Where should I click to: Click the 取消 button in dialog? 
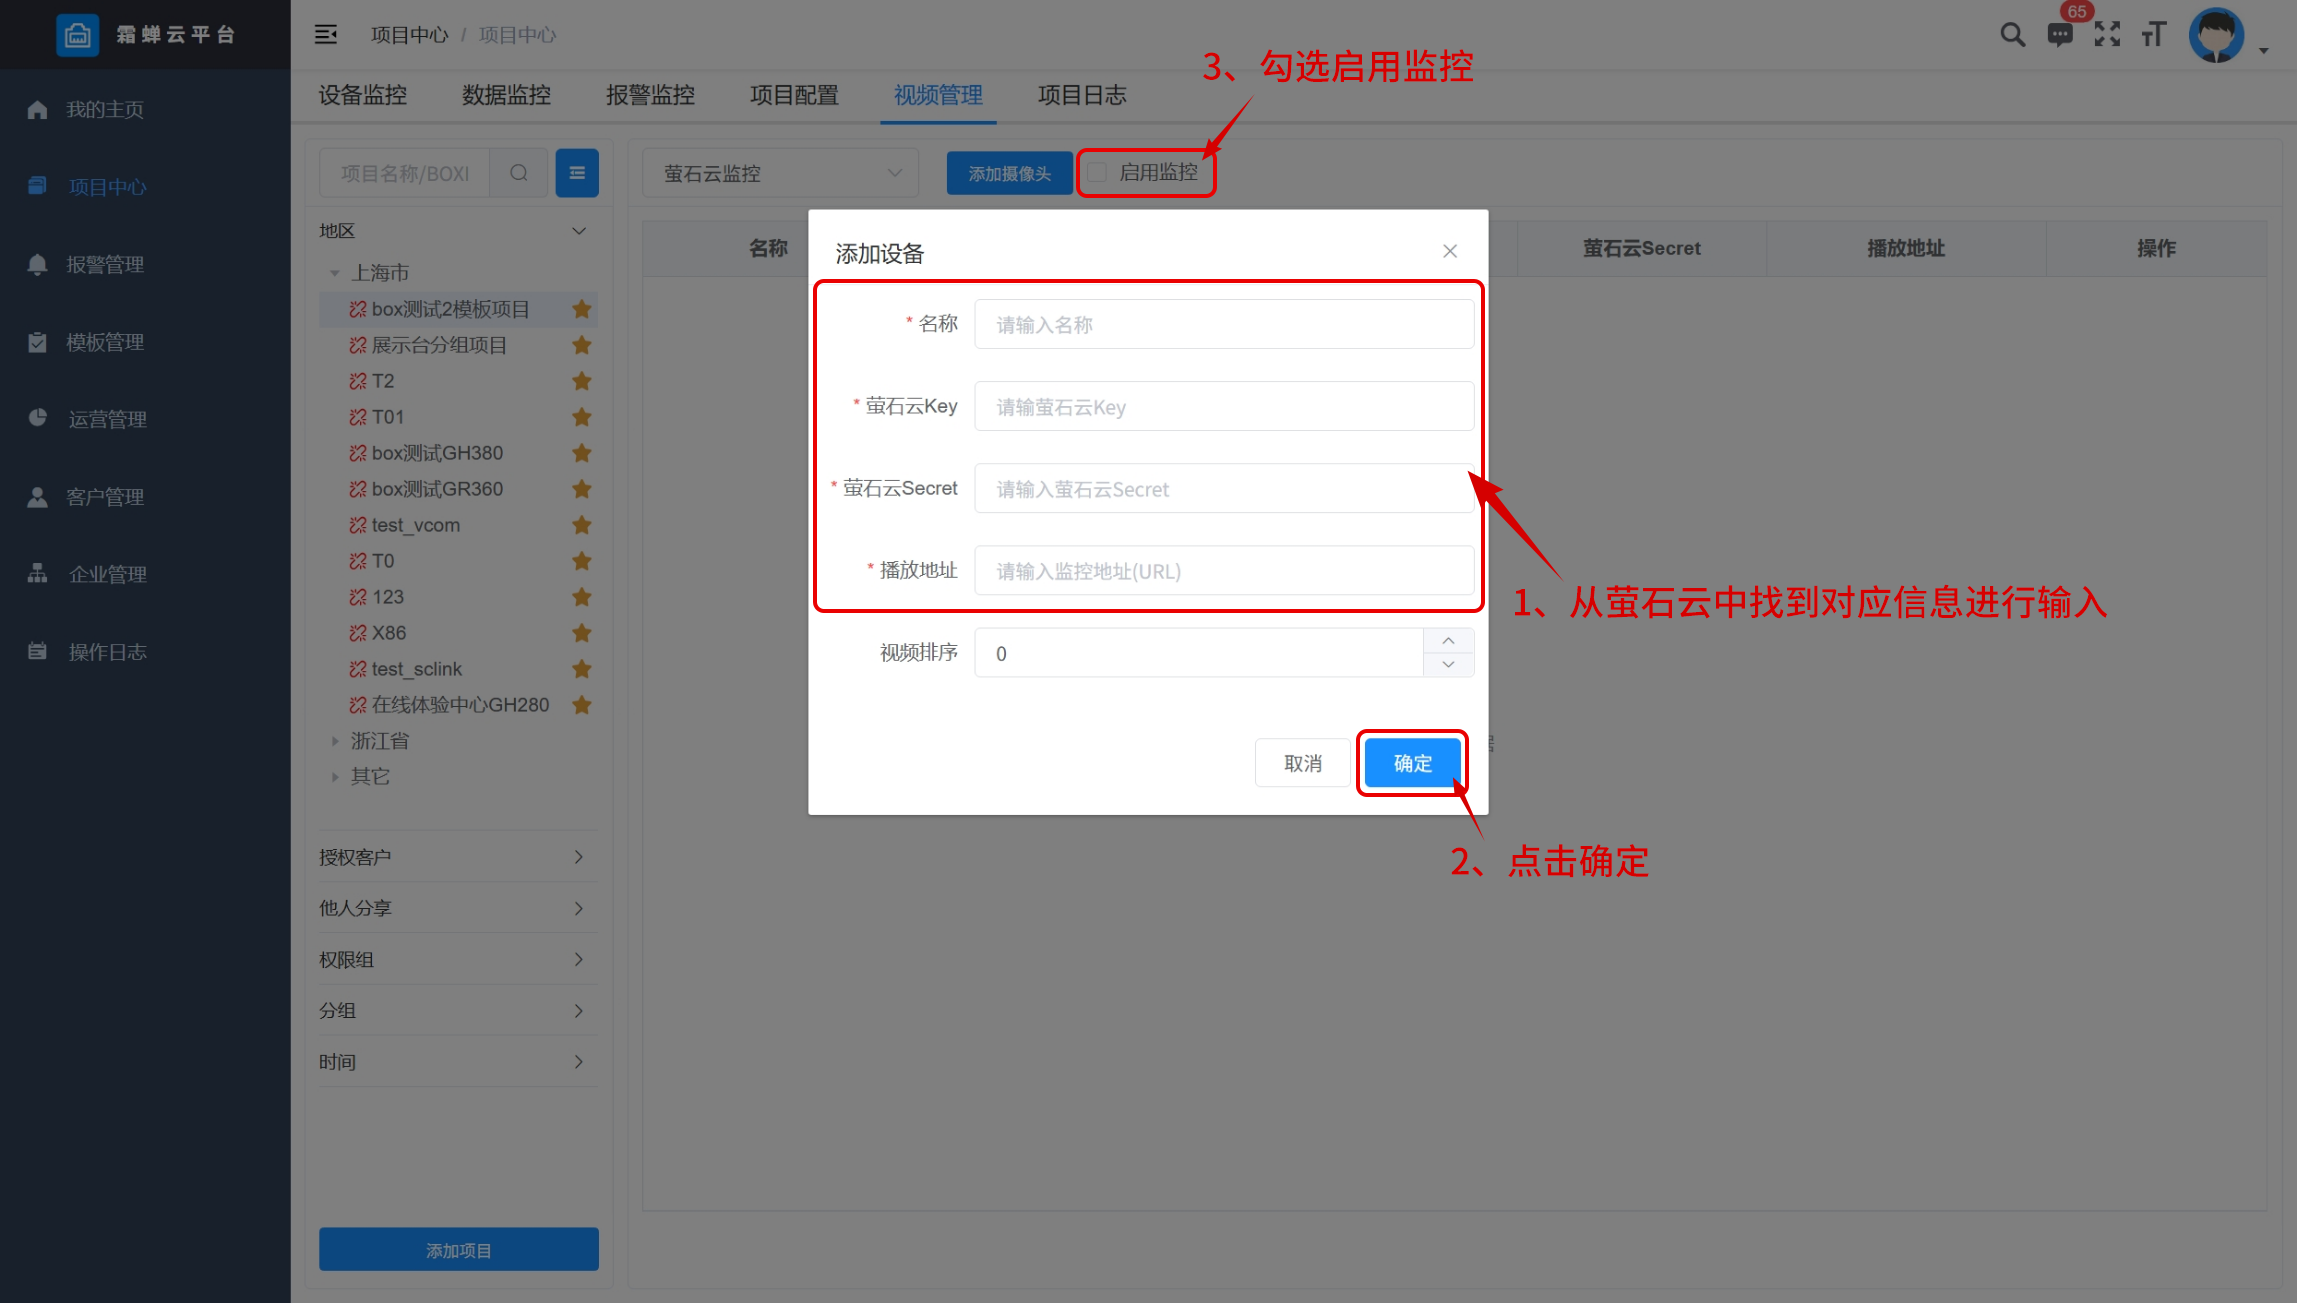click(x=1302, y=763)
